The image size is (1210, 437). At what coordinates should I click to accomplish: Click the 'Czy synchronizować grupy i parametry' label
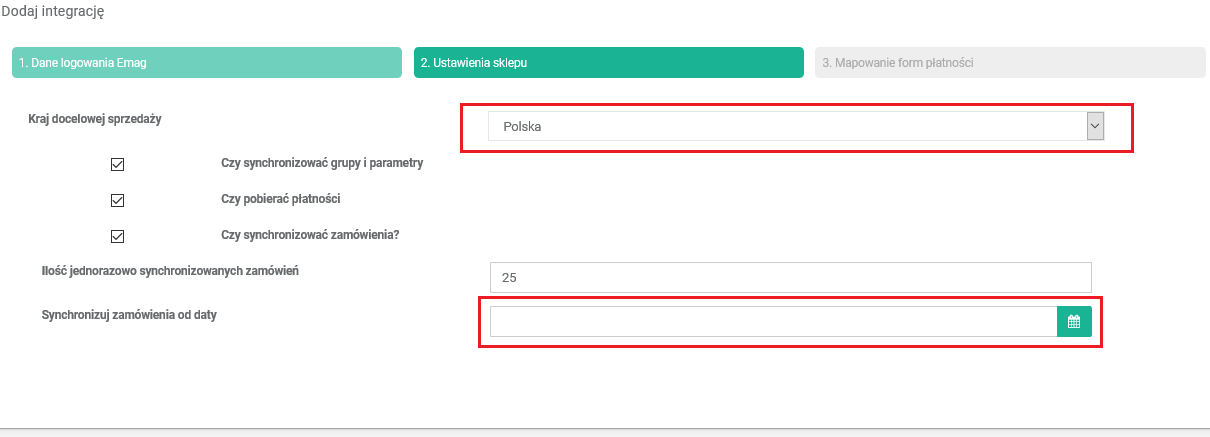coord(322,163)
